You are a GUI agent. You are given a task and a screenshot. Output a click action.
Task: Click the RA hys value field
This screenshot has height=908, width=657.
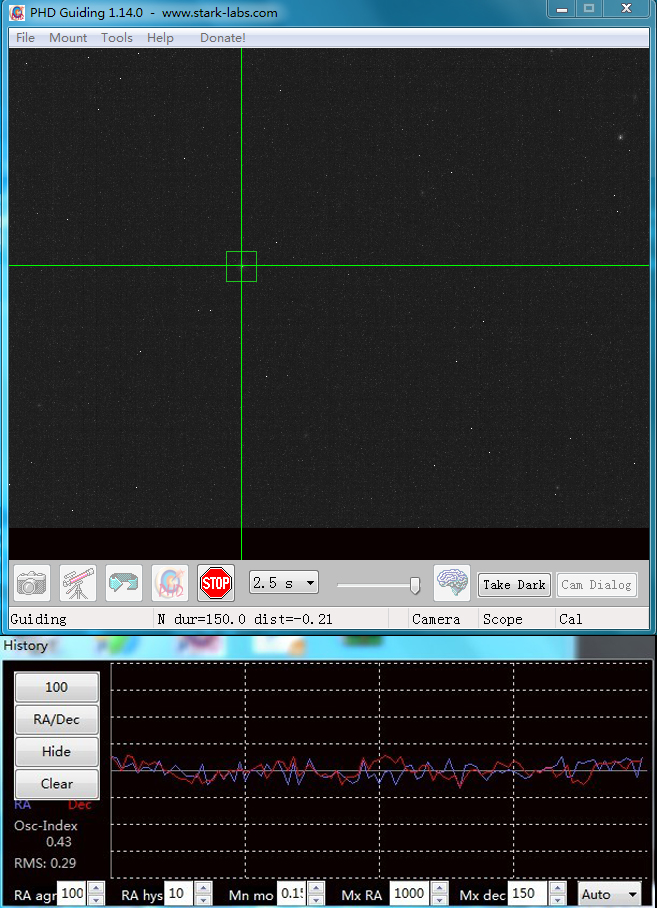click(179, 894)
